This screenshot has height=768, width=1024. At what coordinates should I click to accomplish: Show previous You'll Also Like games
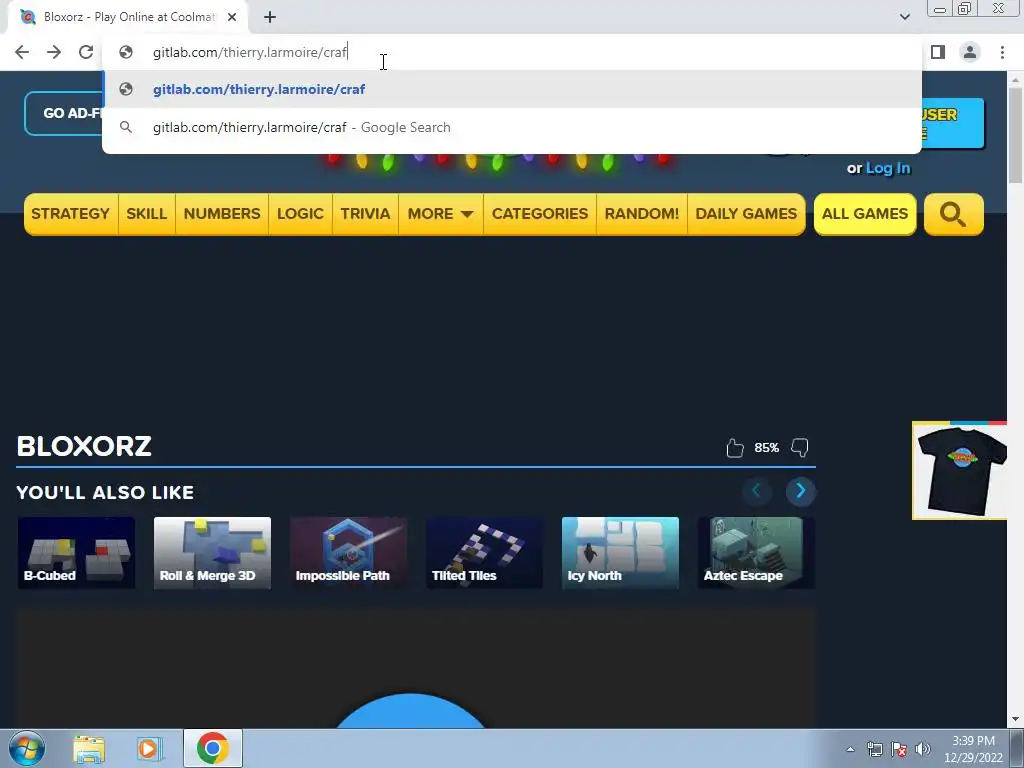(x=756, y=491)
